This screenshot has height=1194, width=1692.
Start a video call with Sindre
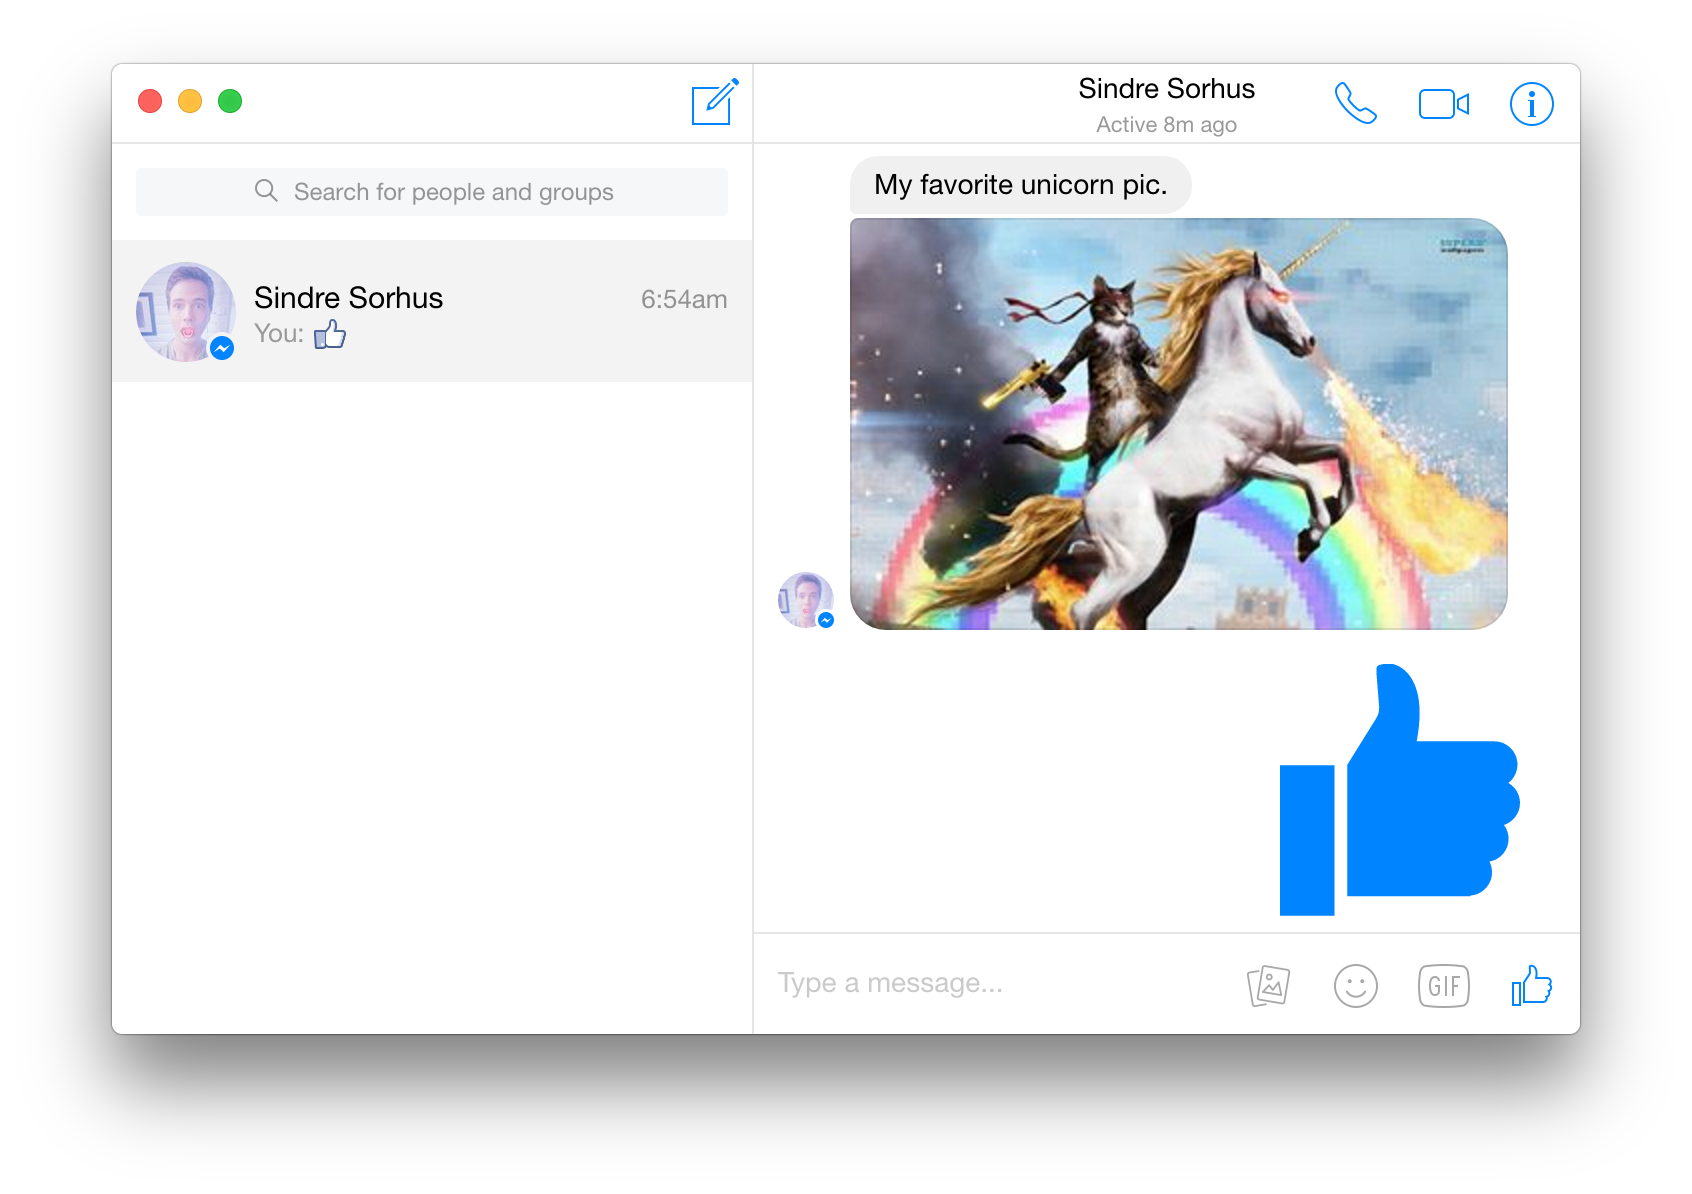(1444, 104)
